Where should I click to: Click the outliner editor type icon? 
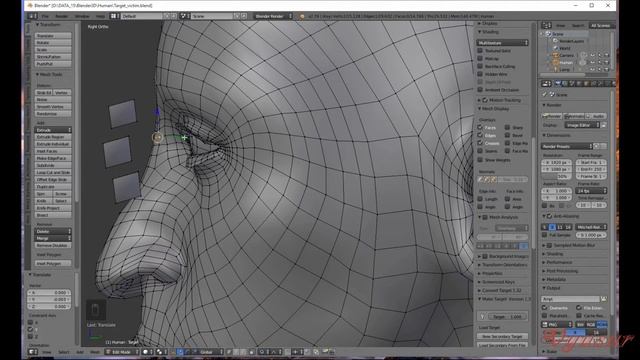click(546, 25)
